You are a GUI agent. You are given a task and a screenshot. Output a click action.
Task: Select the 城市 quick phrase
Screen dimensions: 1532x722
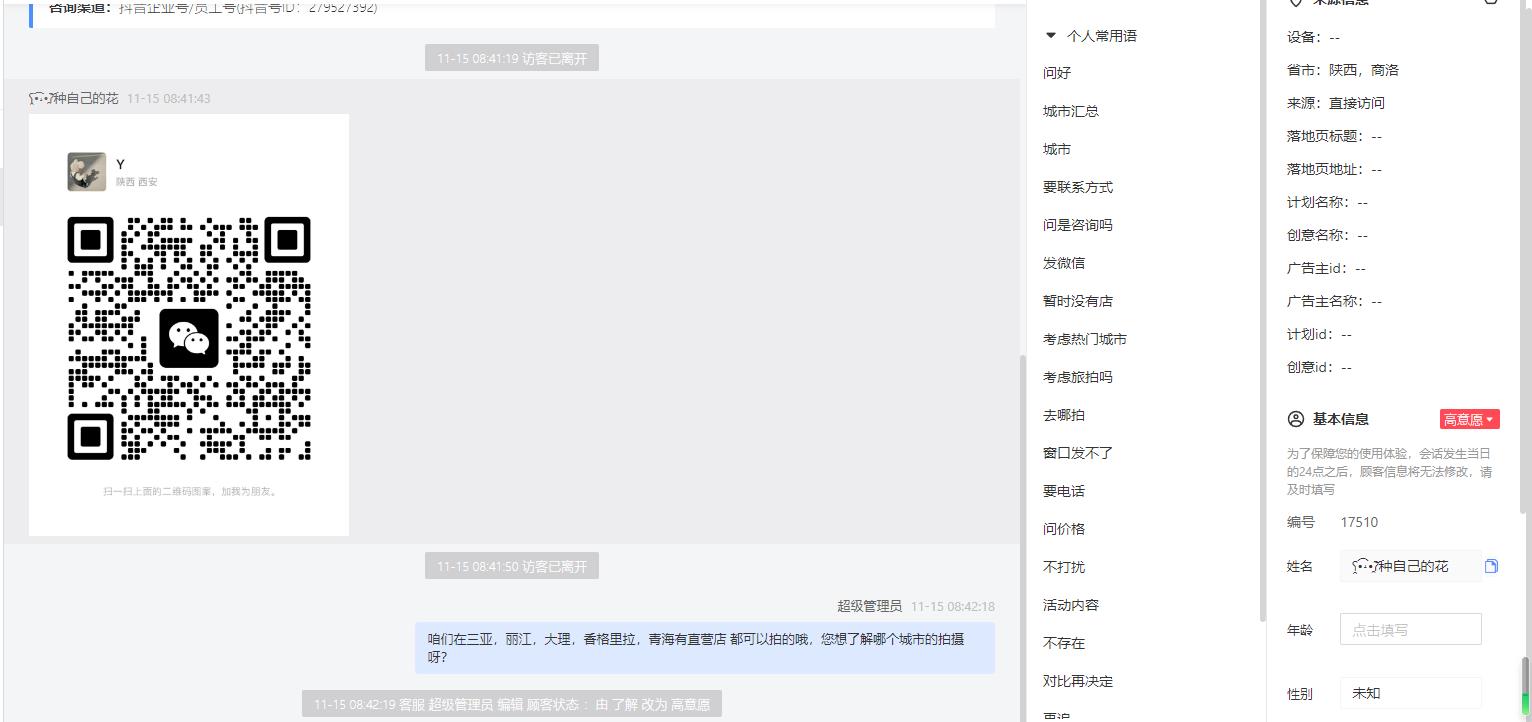(1057, 149)
